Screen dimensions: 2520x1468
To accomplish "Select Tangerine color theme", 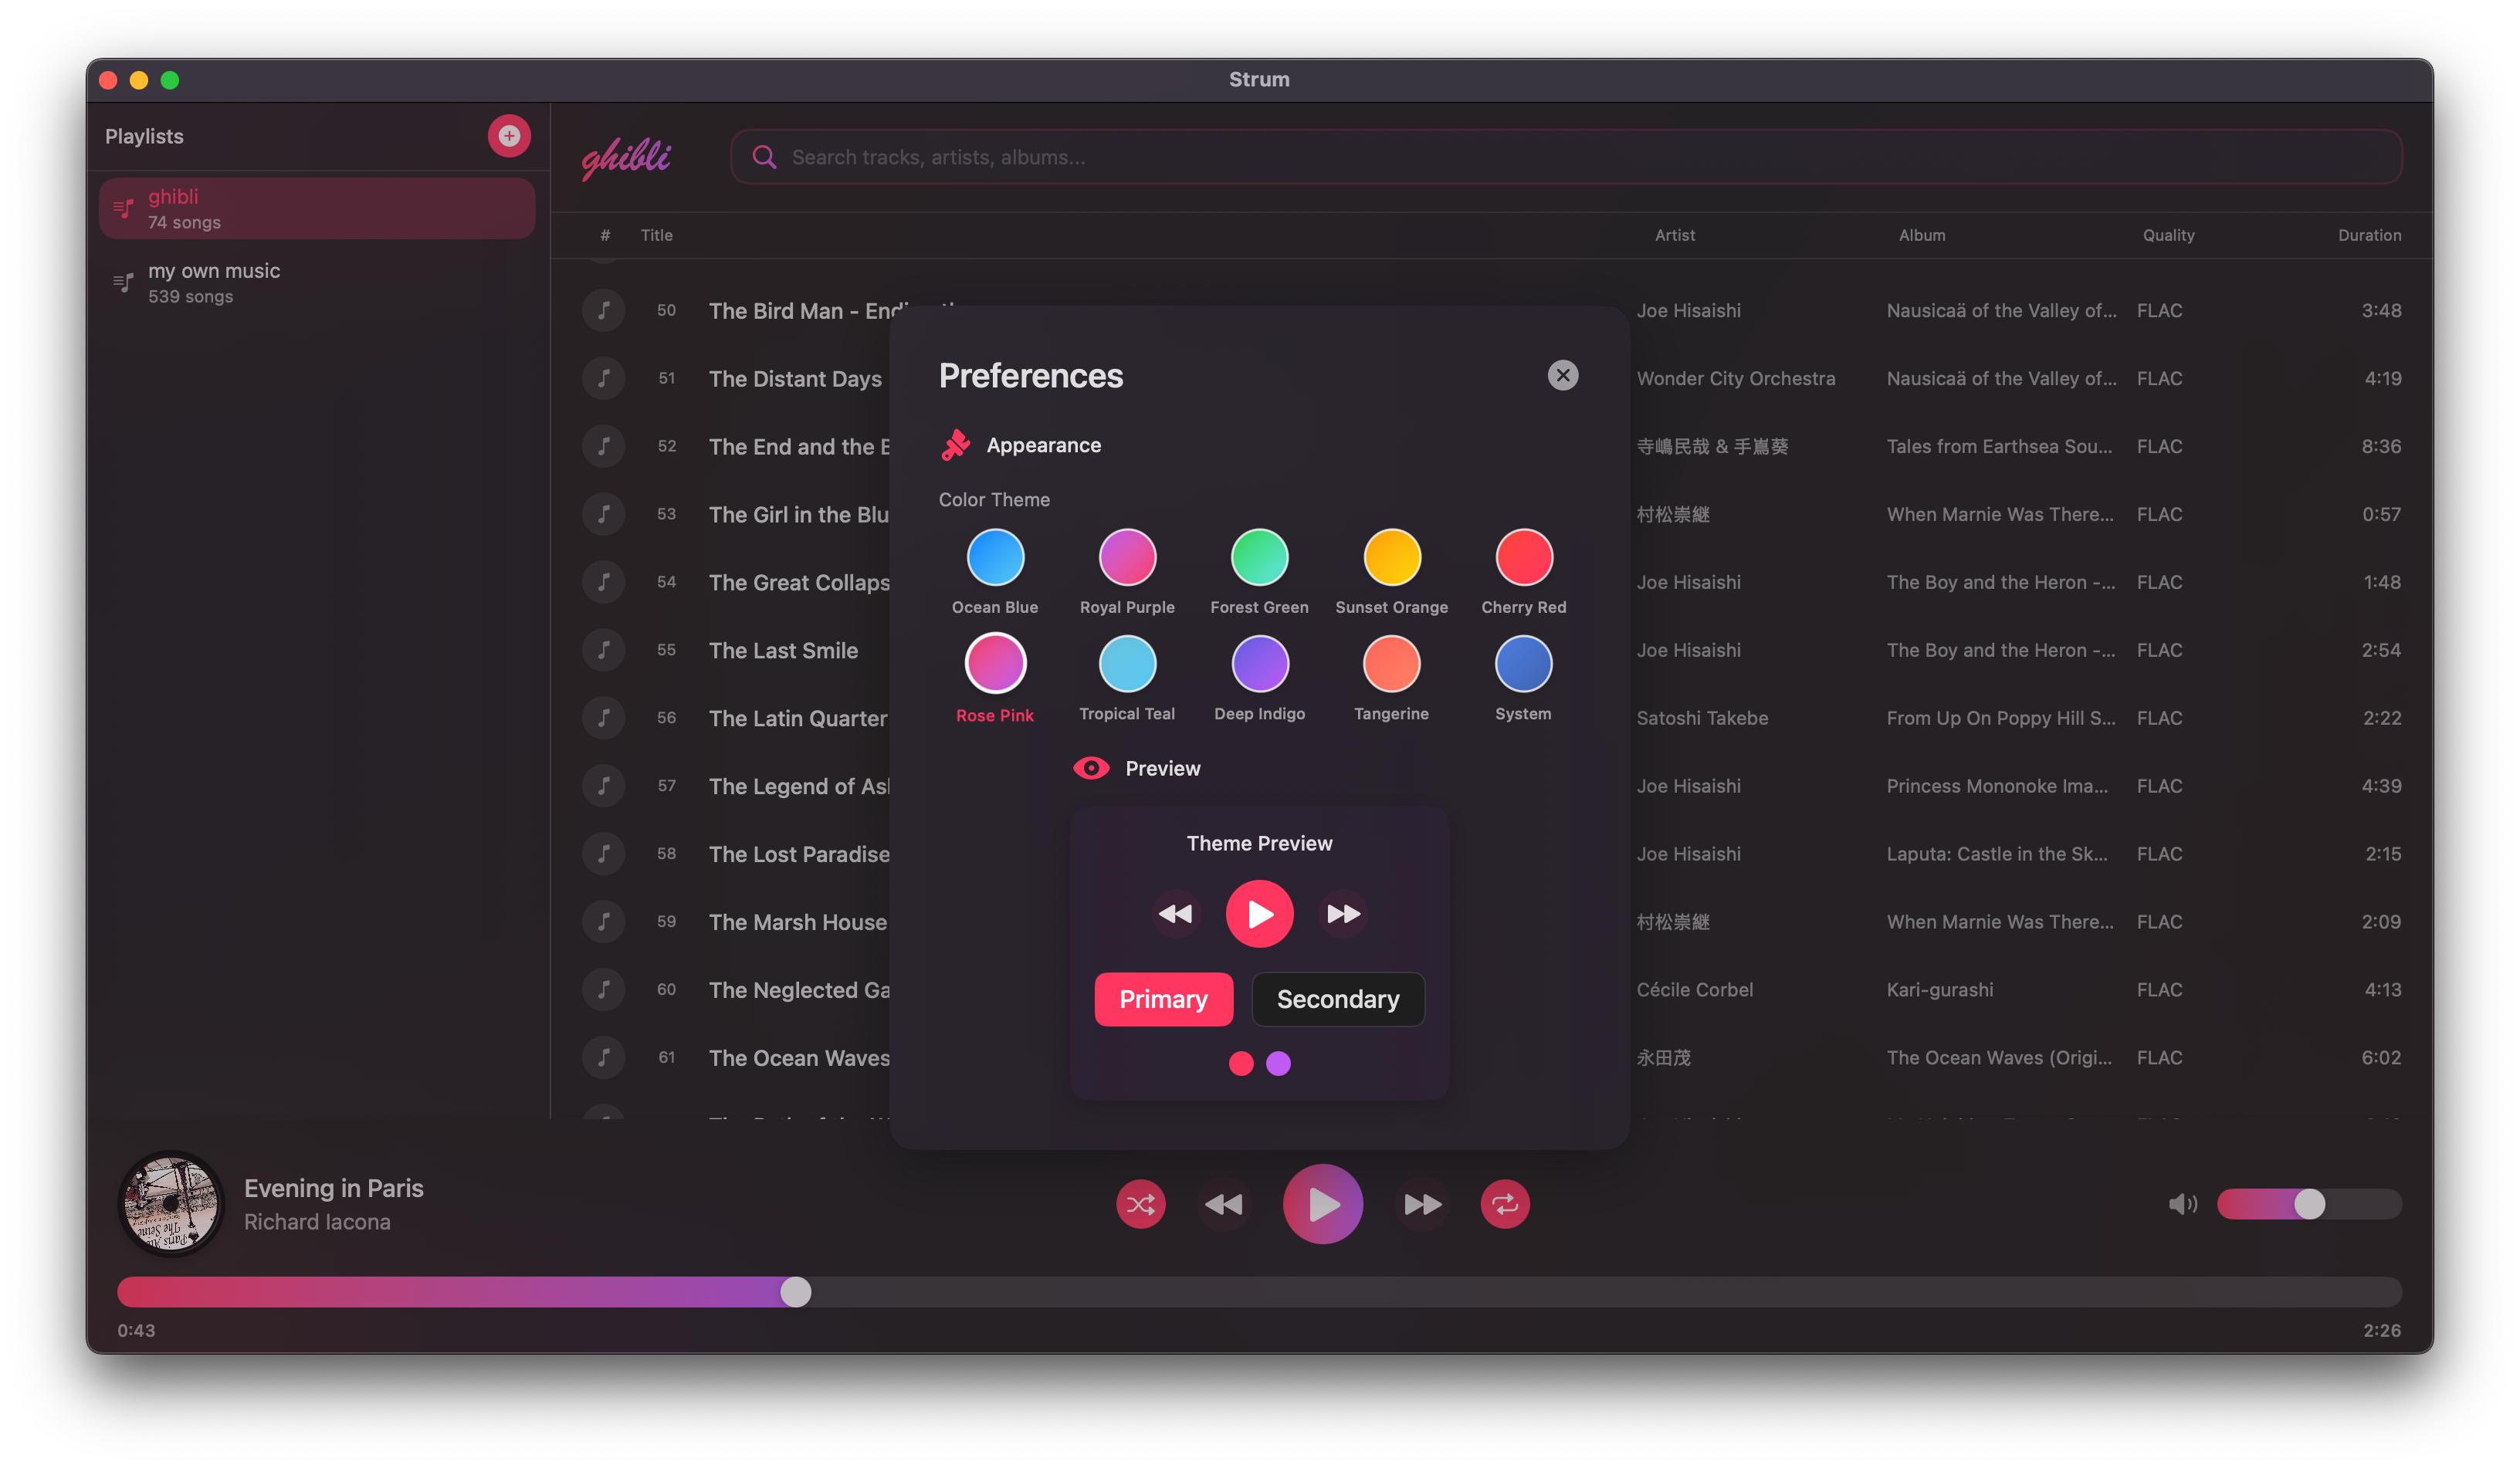I will tap(1392, 664).
